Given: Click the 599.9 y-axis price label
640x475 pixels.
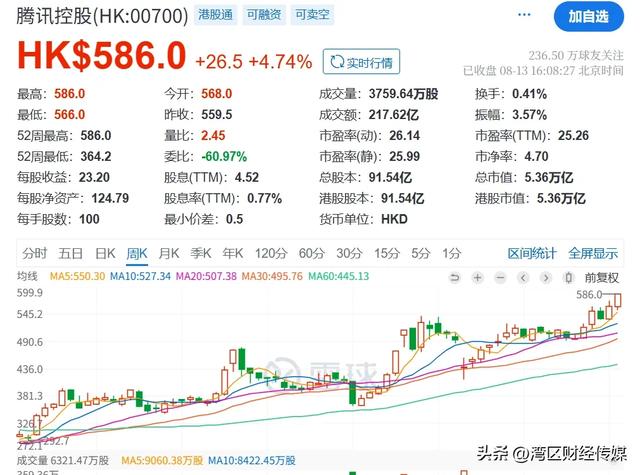Looking at the screenshot, I should tap(29, 293).
